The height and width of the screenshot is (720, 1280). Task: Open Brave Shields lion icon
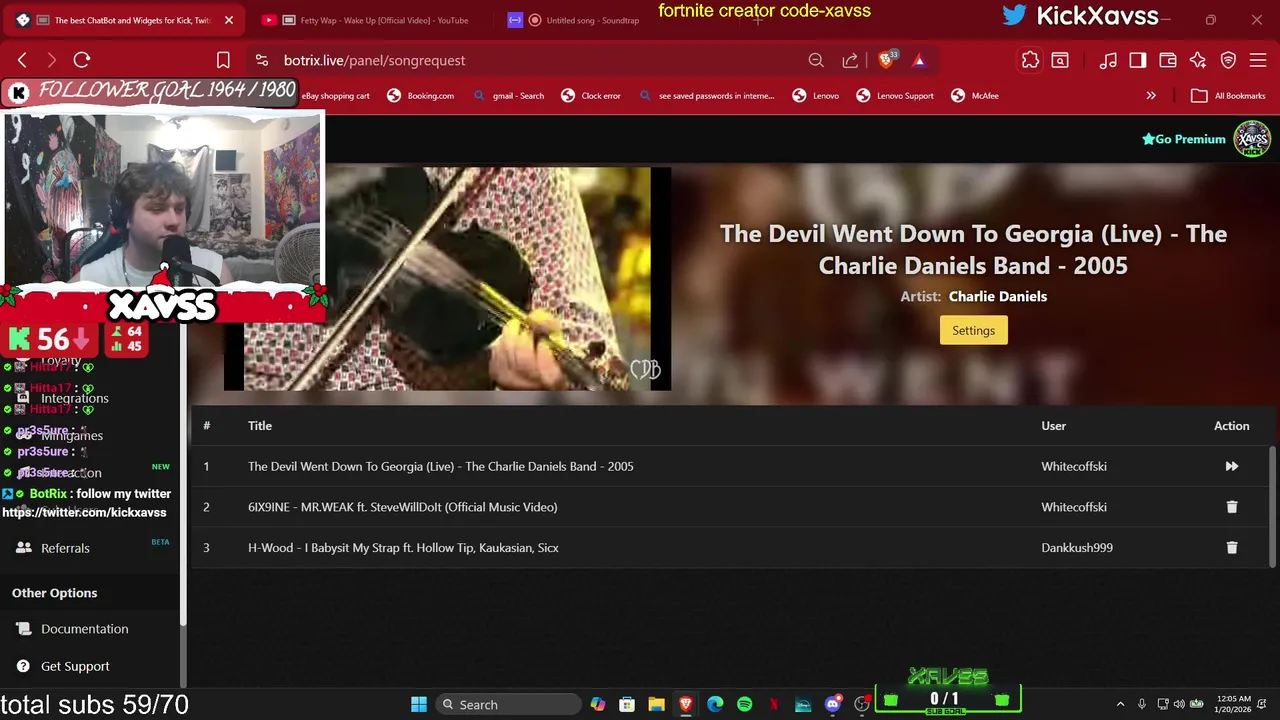point(886,60)
